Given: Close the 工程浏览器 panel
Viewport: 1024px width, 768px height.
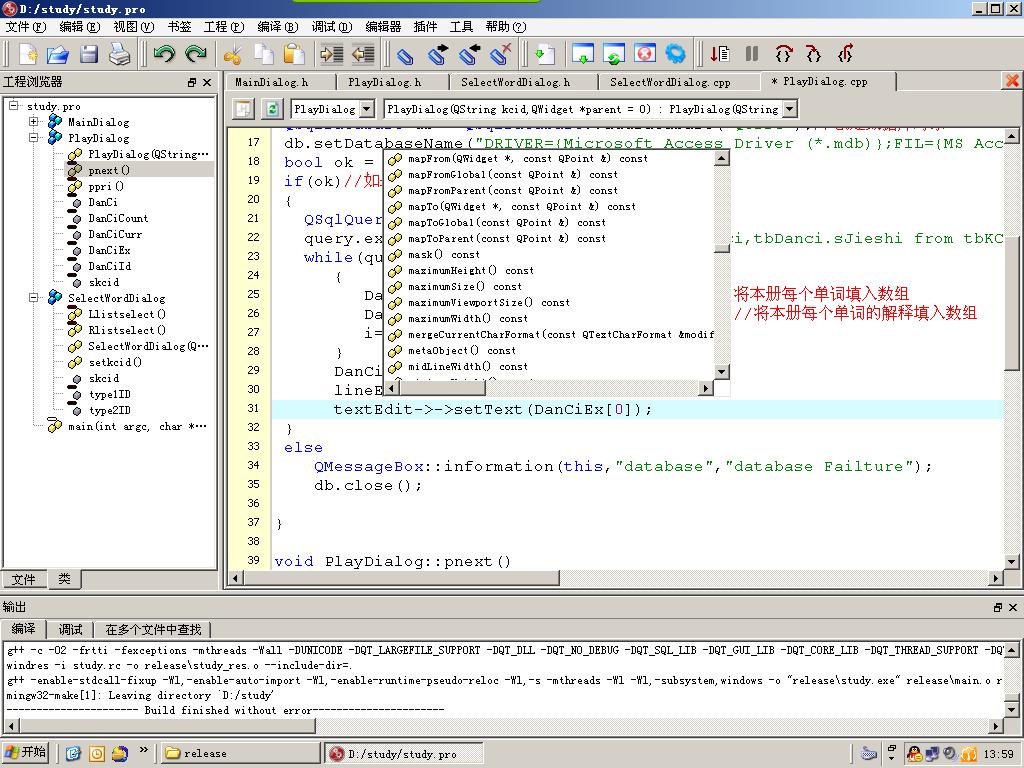Looking at the screenshot, I should (x=207, y=82).
